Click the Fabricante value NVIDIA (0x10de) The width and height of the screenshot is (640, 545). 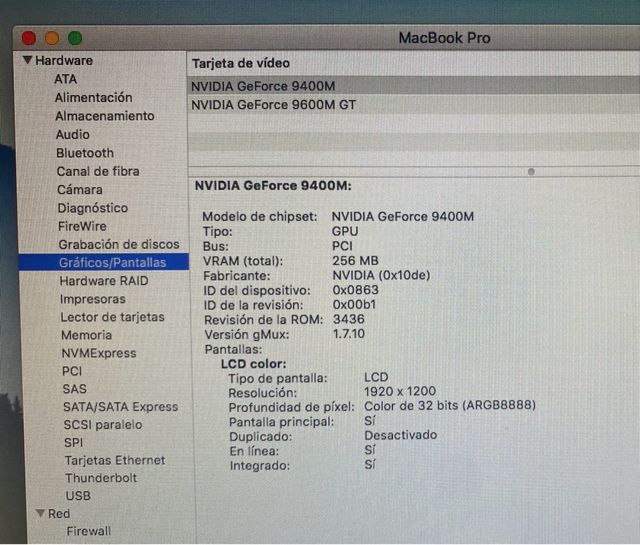pos(381,275)
